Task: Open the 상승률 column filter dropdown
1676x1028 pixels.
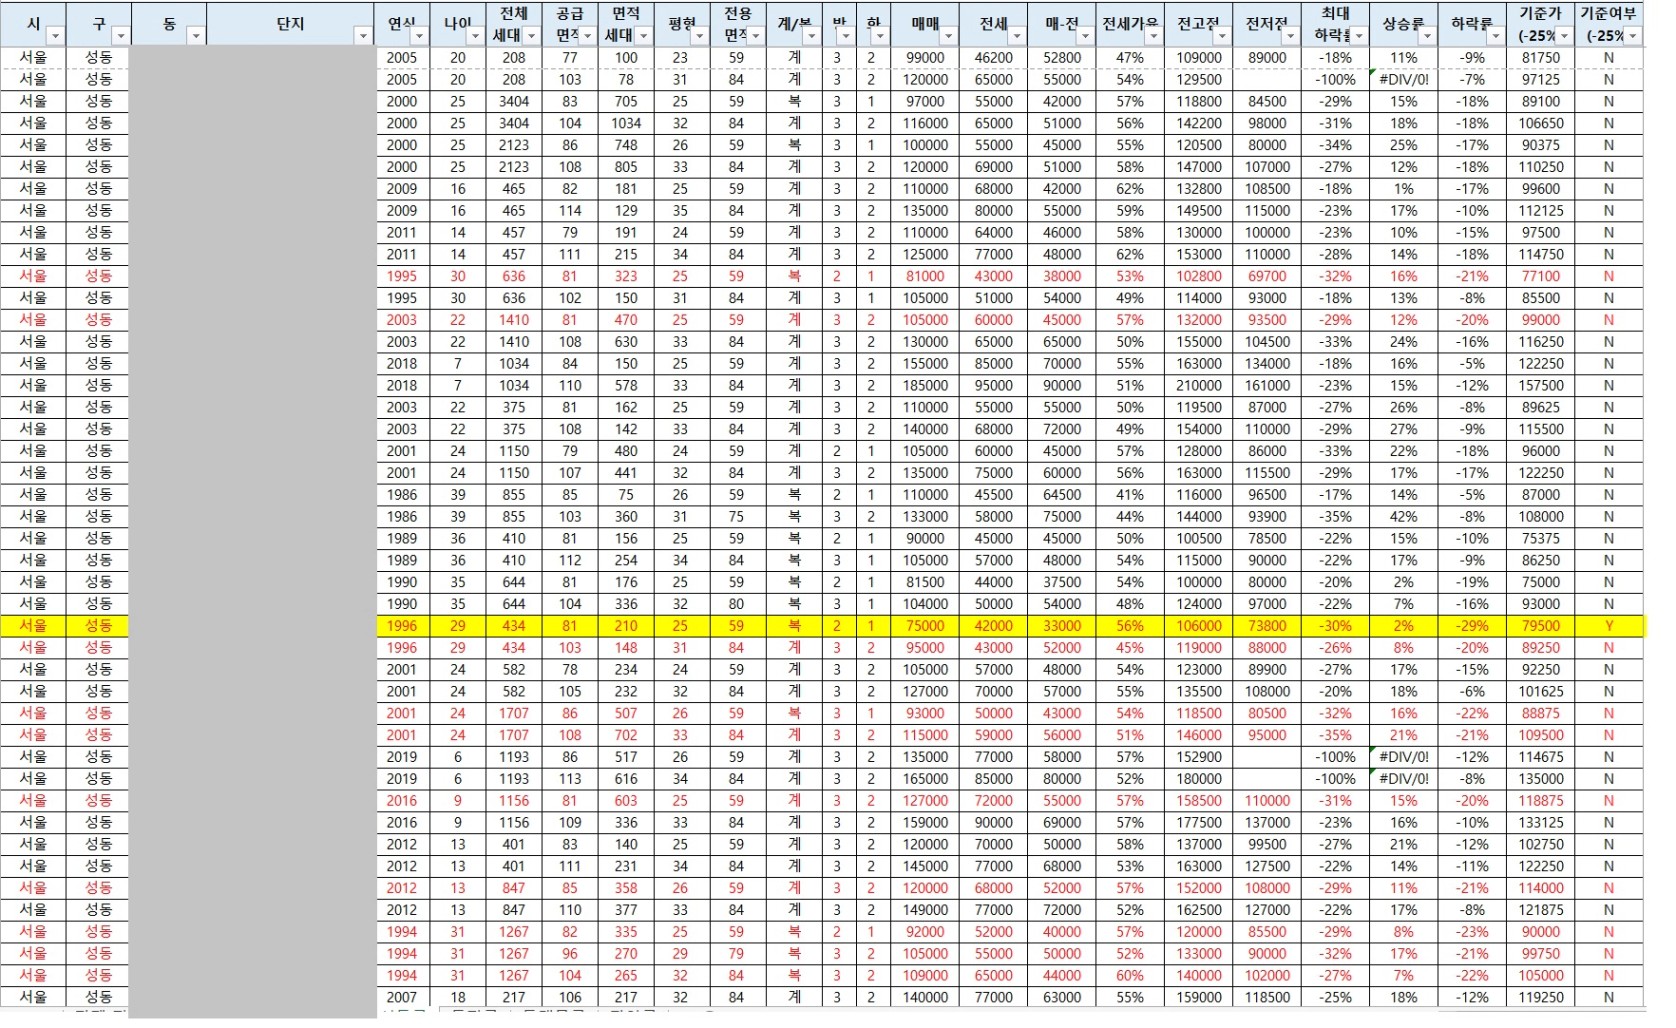Action: tap(1427, 36)
